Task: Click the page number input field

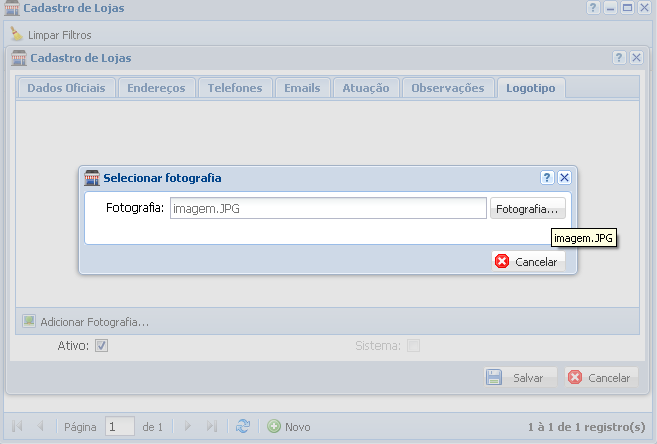Action: pos(120,426)
